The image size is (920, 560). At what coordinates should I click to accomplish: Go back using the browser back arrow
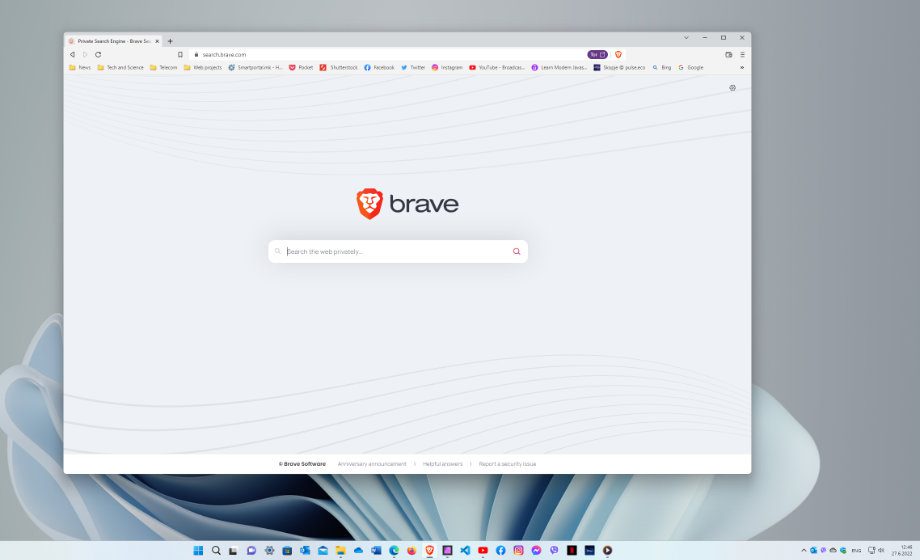coord(72,55)
